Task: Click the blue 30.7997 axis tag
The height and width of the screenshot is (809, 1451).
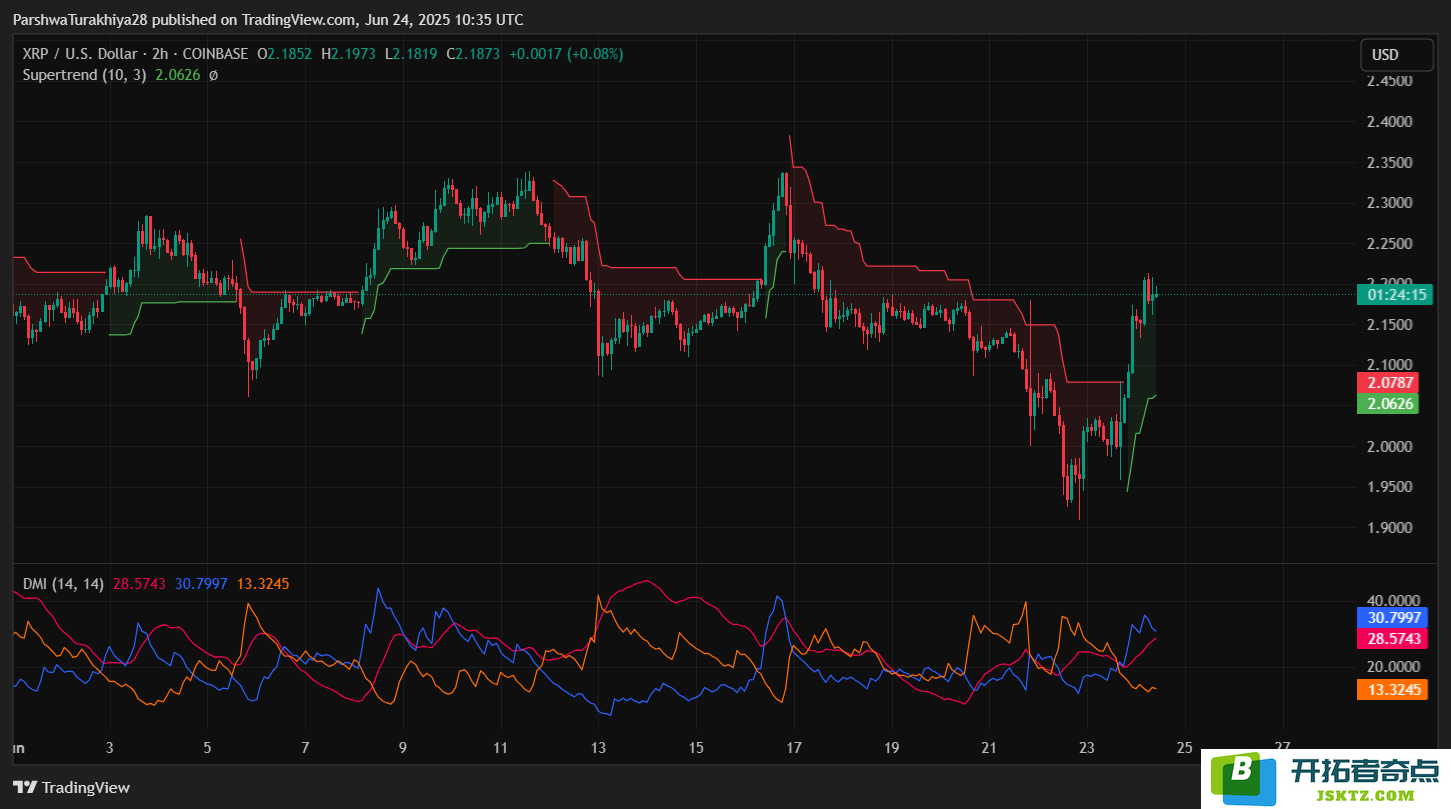Action: pyautogui.click(x=1393, y=618)
